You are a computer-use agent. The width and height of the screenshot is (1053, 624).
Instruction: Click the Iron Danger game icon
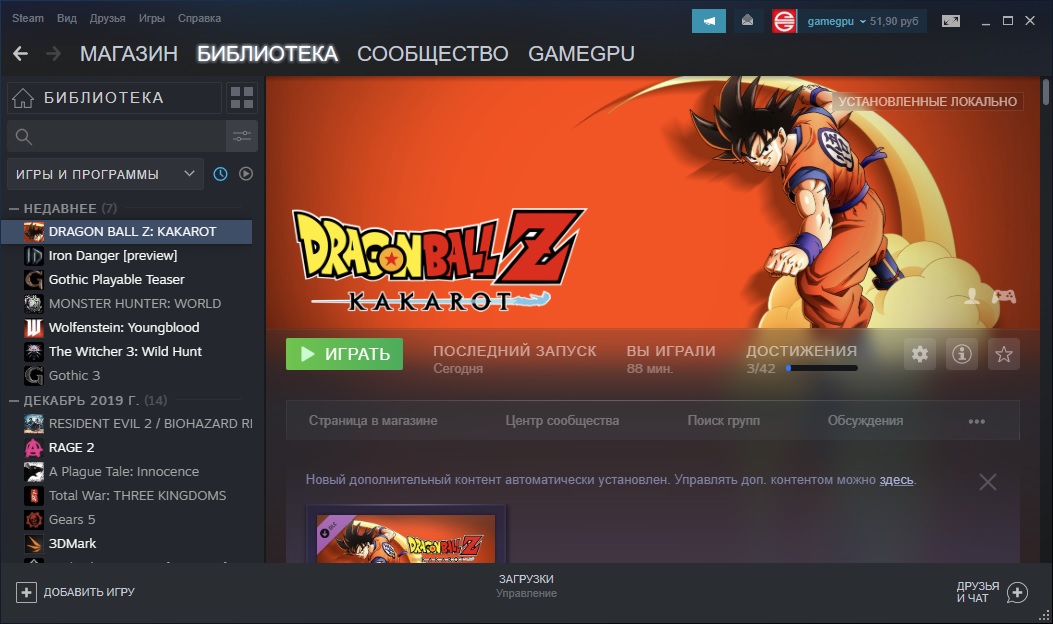(x=34, y=256)
